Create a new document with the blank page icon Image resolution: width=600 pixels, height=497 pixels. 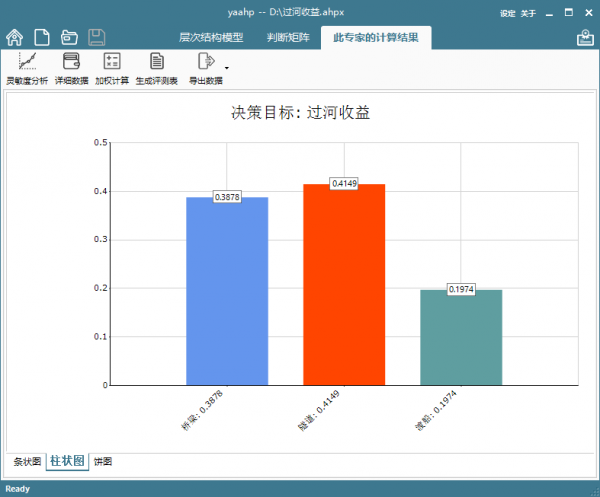click(42, 38)
